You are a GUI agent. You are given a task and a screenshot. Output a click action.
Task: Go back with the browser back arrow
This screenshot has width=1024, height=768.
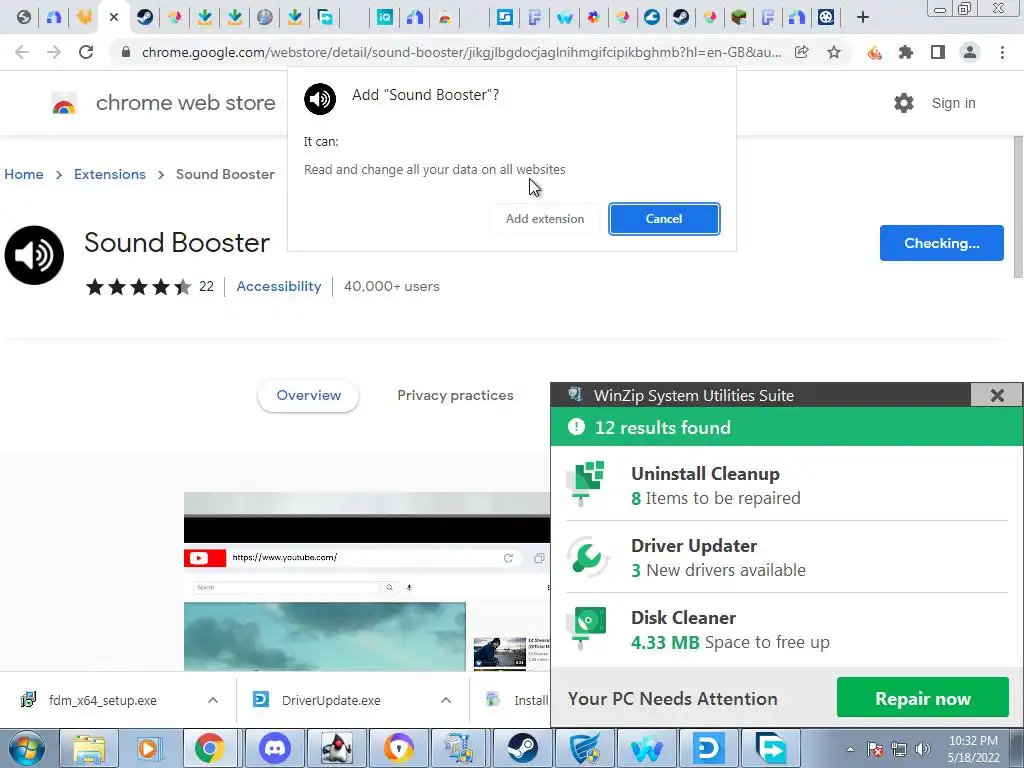(22, 52)
